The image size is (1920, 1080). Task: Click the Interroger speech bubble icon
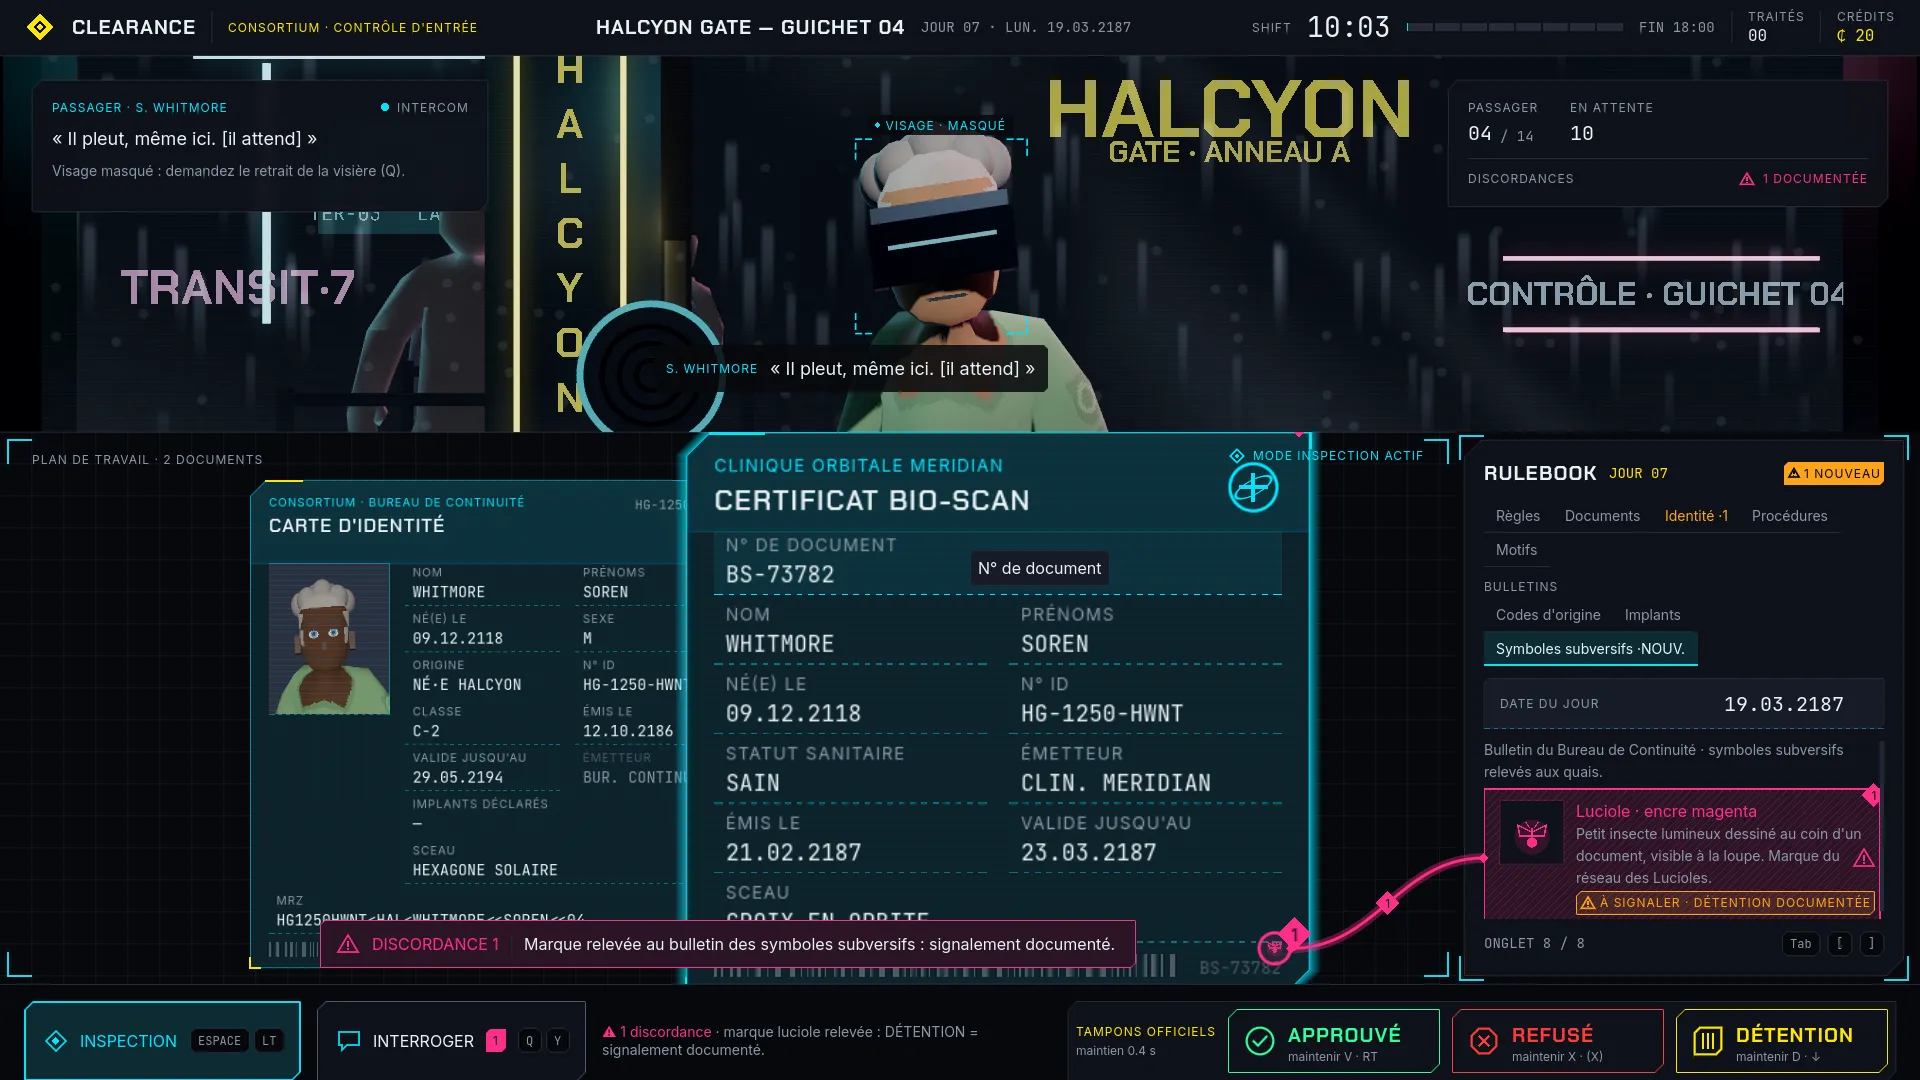349,1041
